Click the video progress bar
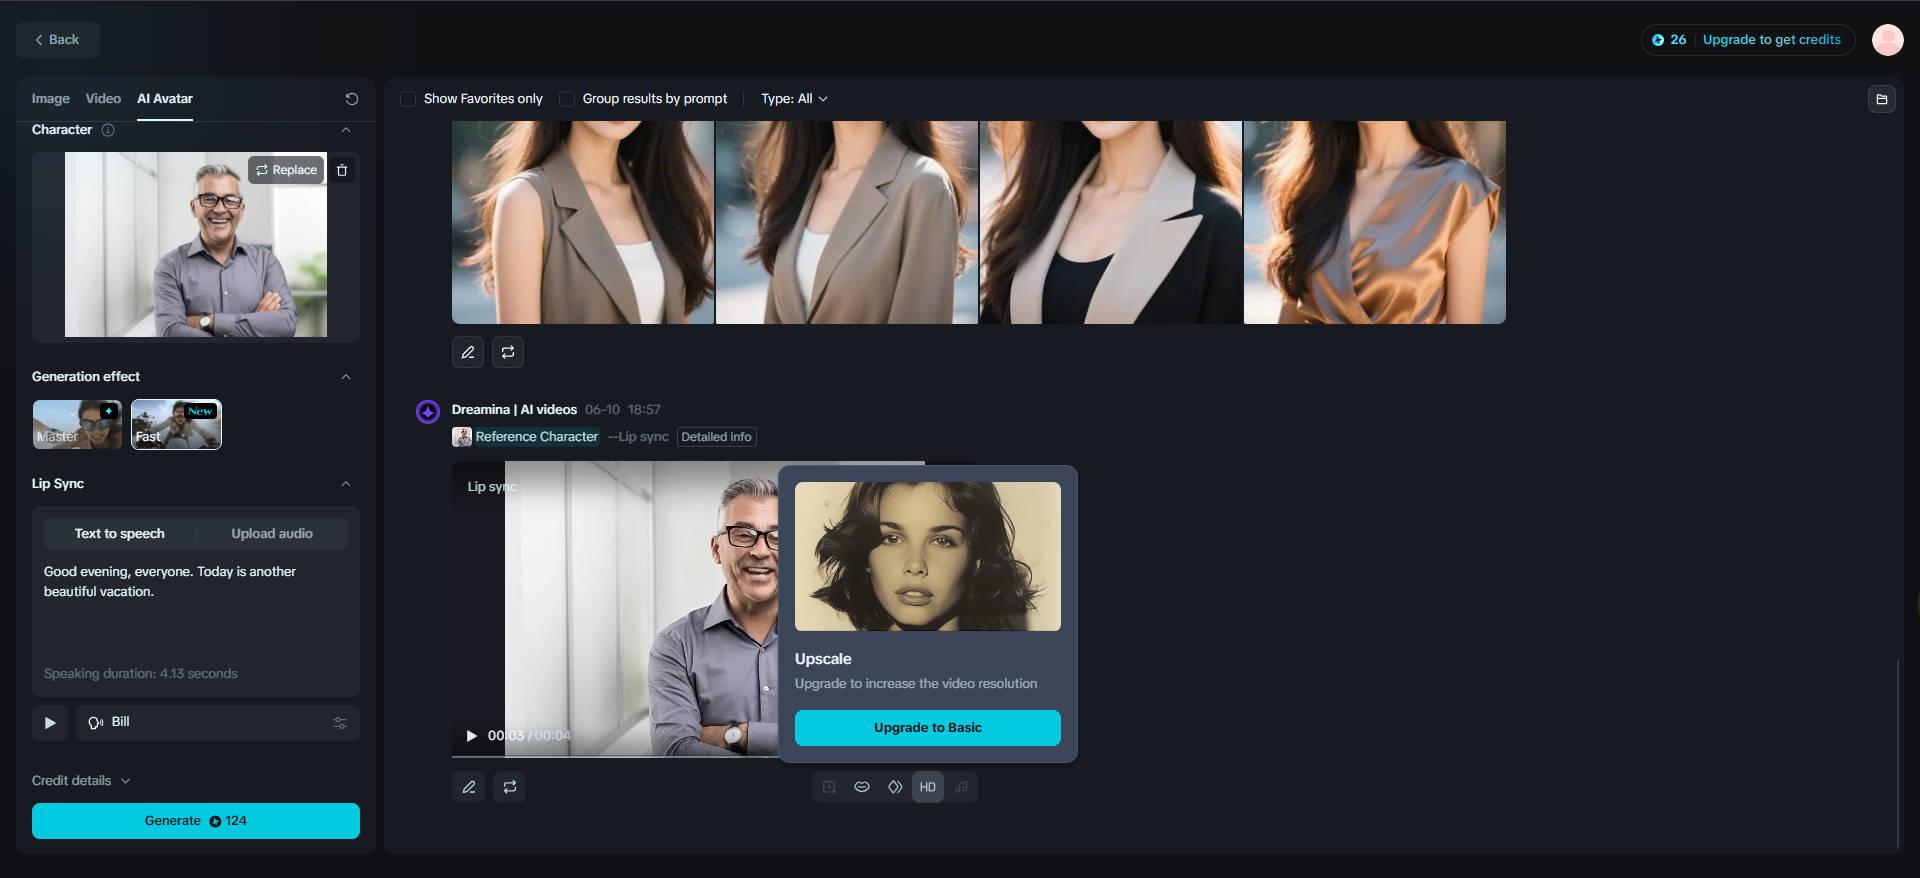The image size is (1920, 878). pos(615,756)
